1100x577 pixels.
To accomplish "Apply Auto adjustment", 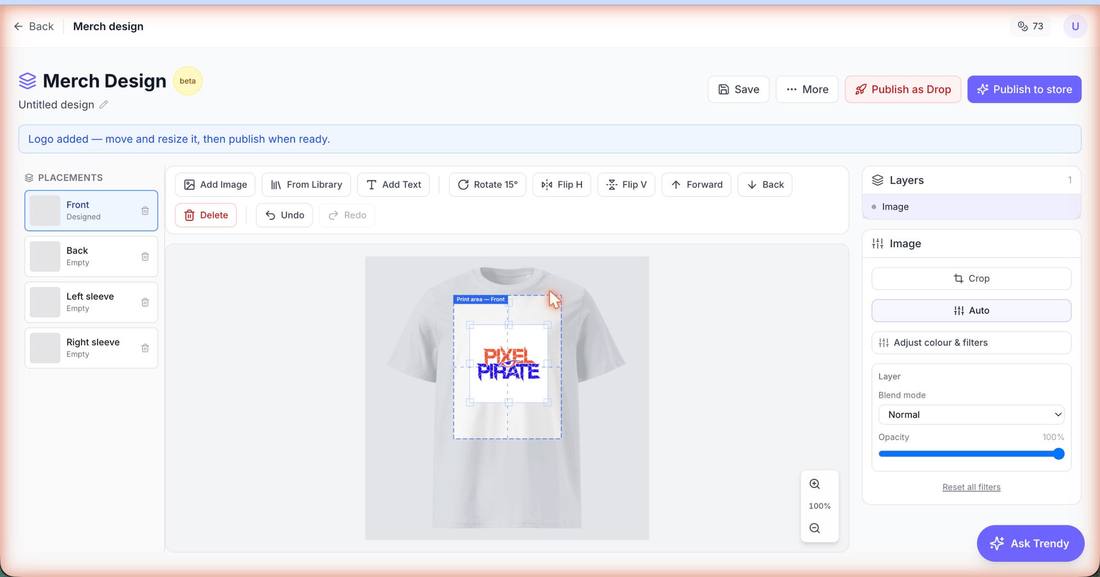I will pos(971,310).
